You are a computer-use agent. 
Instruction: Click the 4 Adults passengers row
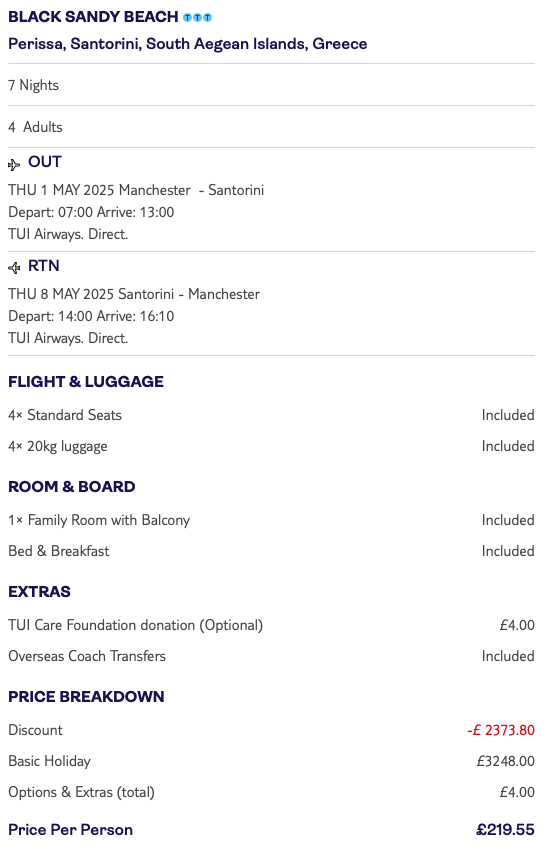(271, 127)
